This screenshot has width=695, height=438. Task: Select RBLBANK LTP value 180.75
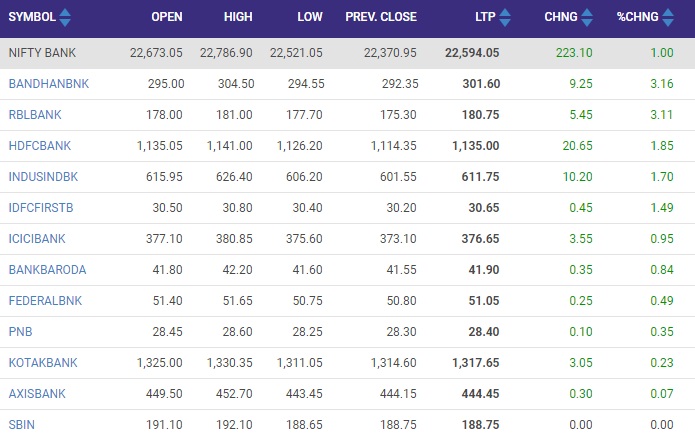click(x=480, y=115)
